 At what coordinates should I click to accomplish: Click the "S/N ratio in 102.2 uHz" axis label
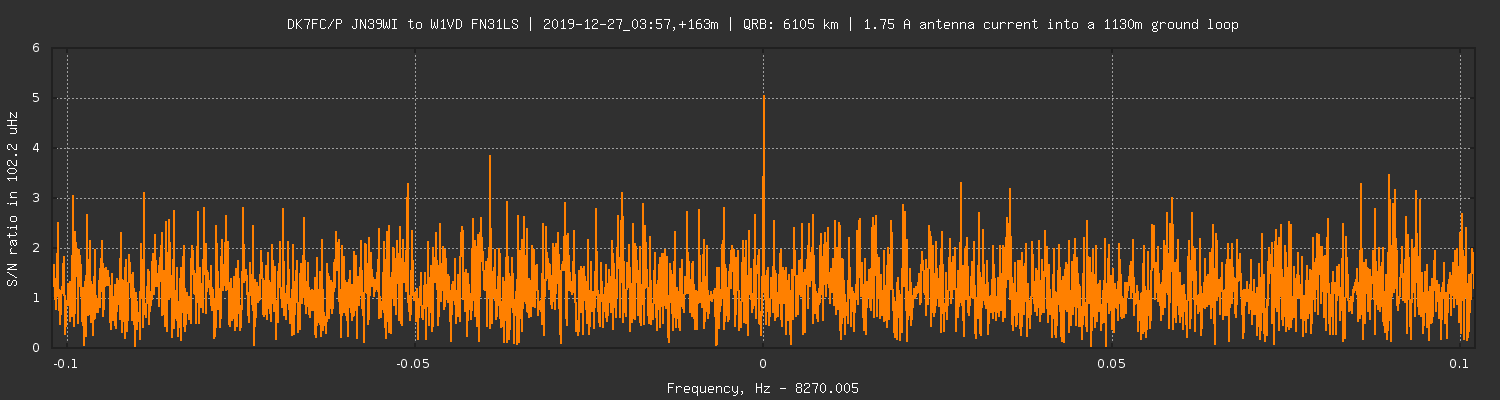pyautogui.click(x=12, y=199)
